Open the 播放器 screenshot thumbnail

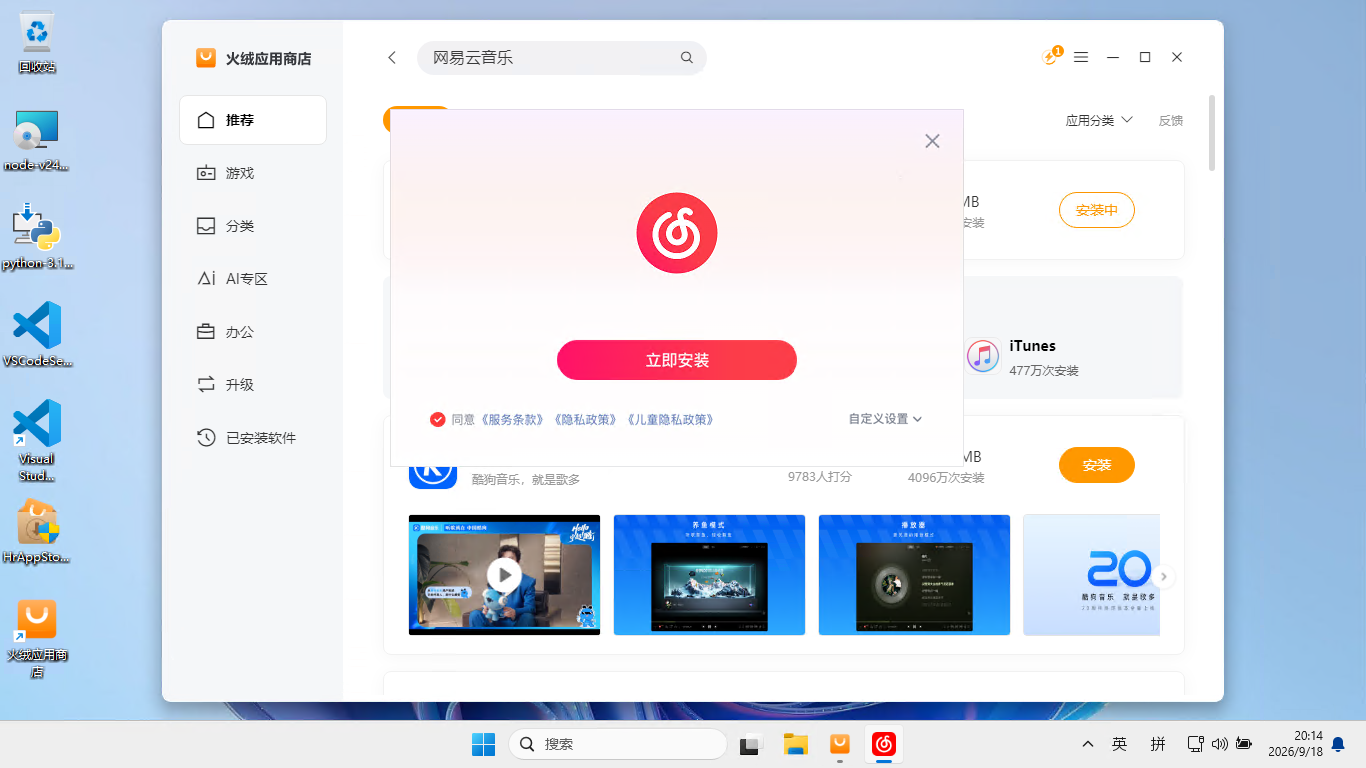click(914, 575)
